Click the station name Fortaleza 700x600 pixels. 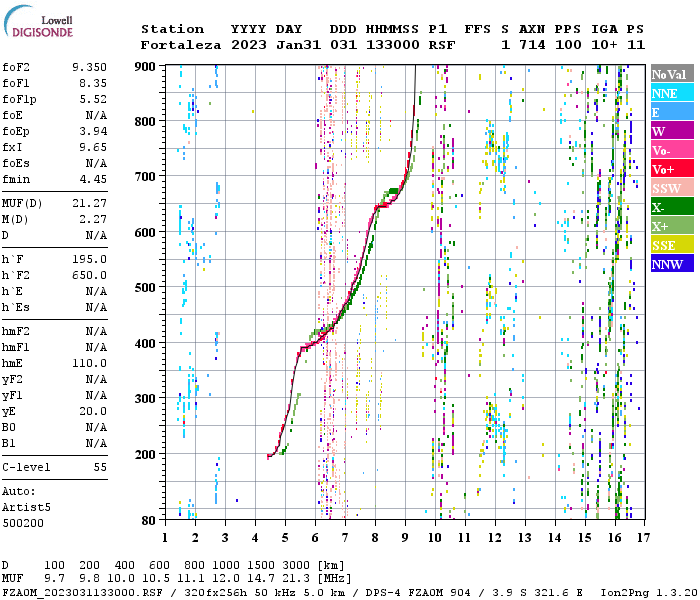(181, 45)
